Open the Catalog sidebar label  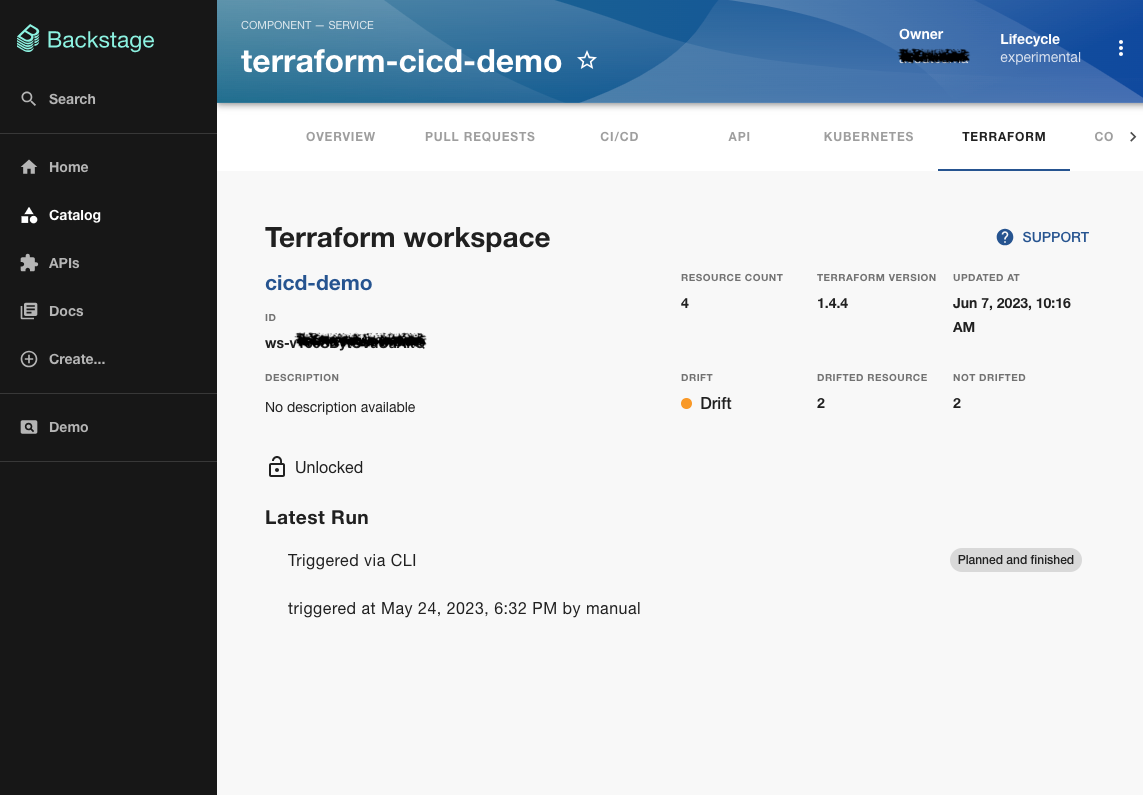75,215
